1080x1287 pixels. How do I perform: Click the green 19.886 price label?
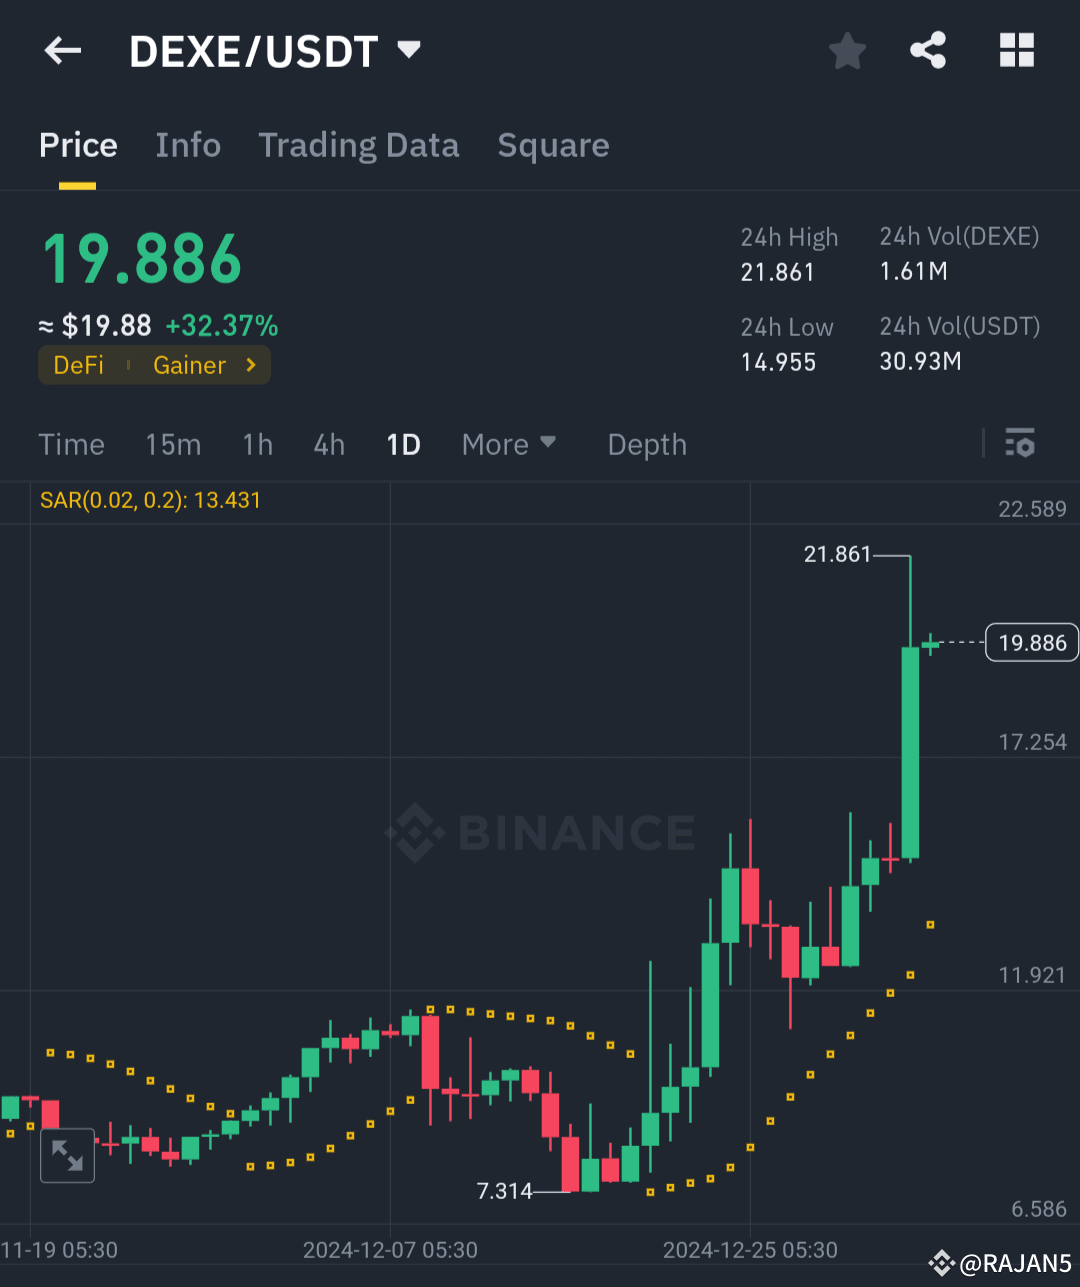click(140, 258)
